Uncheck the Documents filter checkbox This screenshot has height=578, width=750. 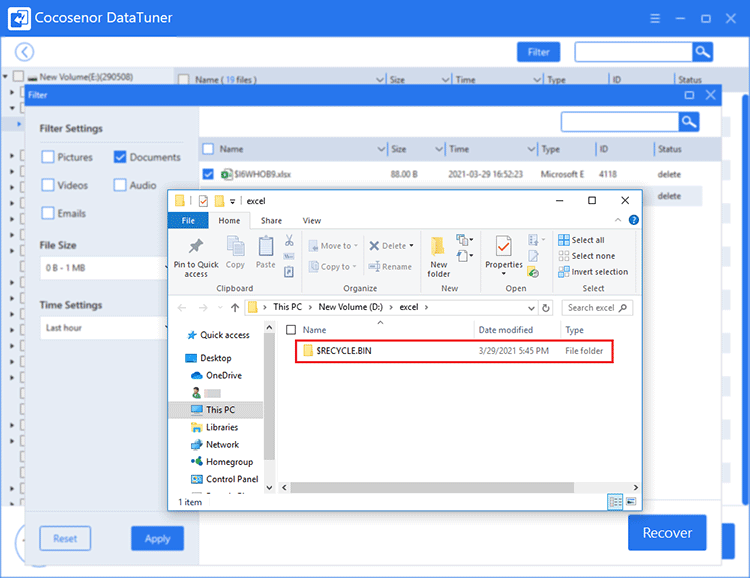[x=120, y=157]
